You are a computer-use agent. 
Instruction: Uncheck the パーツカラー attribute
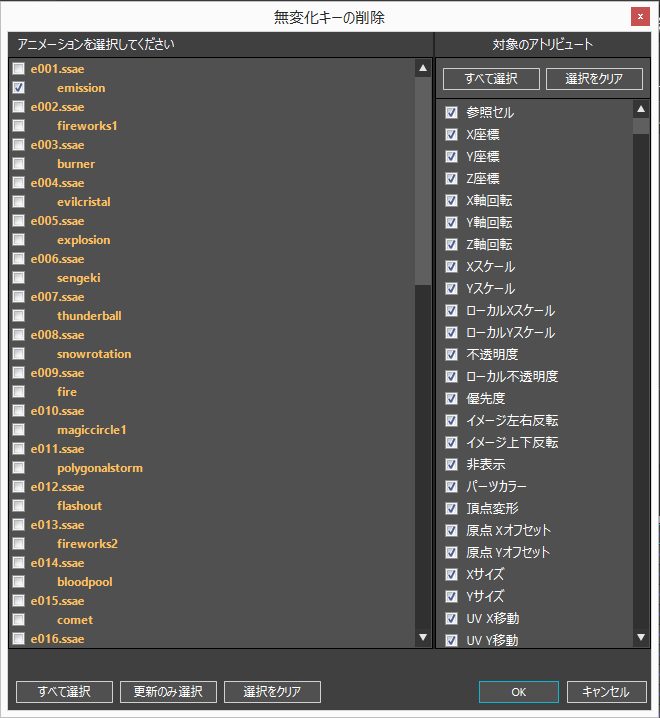click(452, 486)
